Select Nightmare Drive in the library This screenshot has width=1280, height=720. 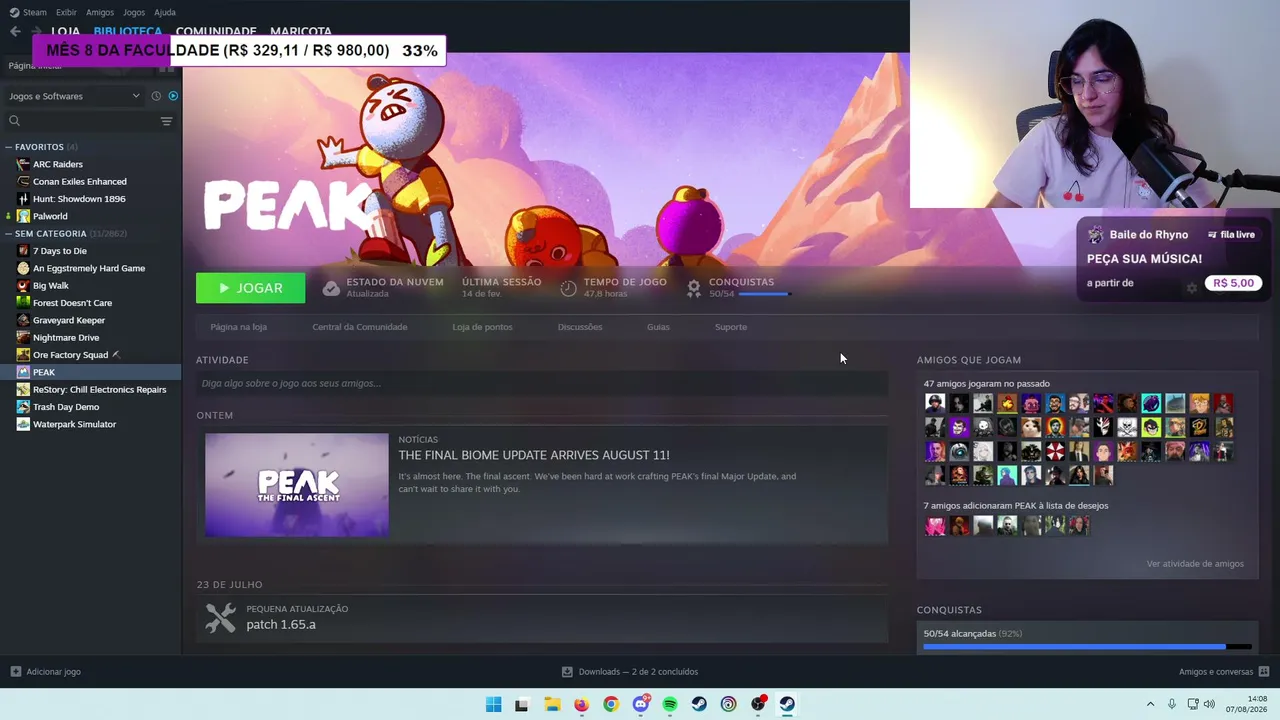tap(66, 338)
